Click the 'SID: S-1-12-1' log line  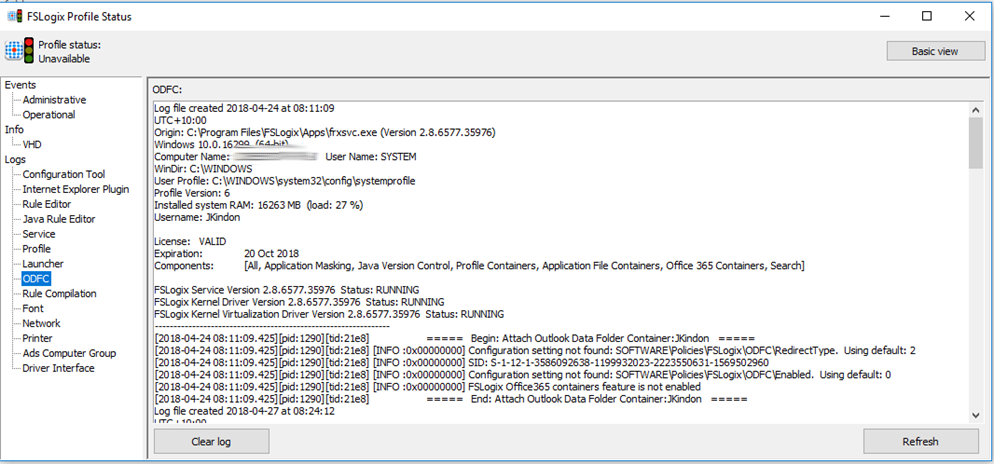point(462,363)
